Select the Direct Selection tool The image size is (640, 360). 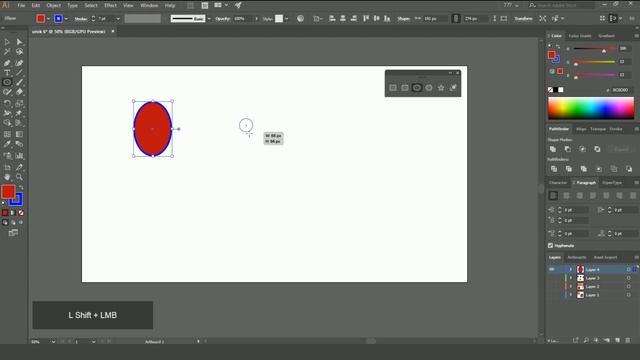19,42
